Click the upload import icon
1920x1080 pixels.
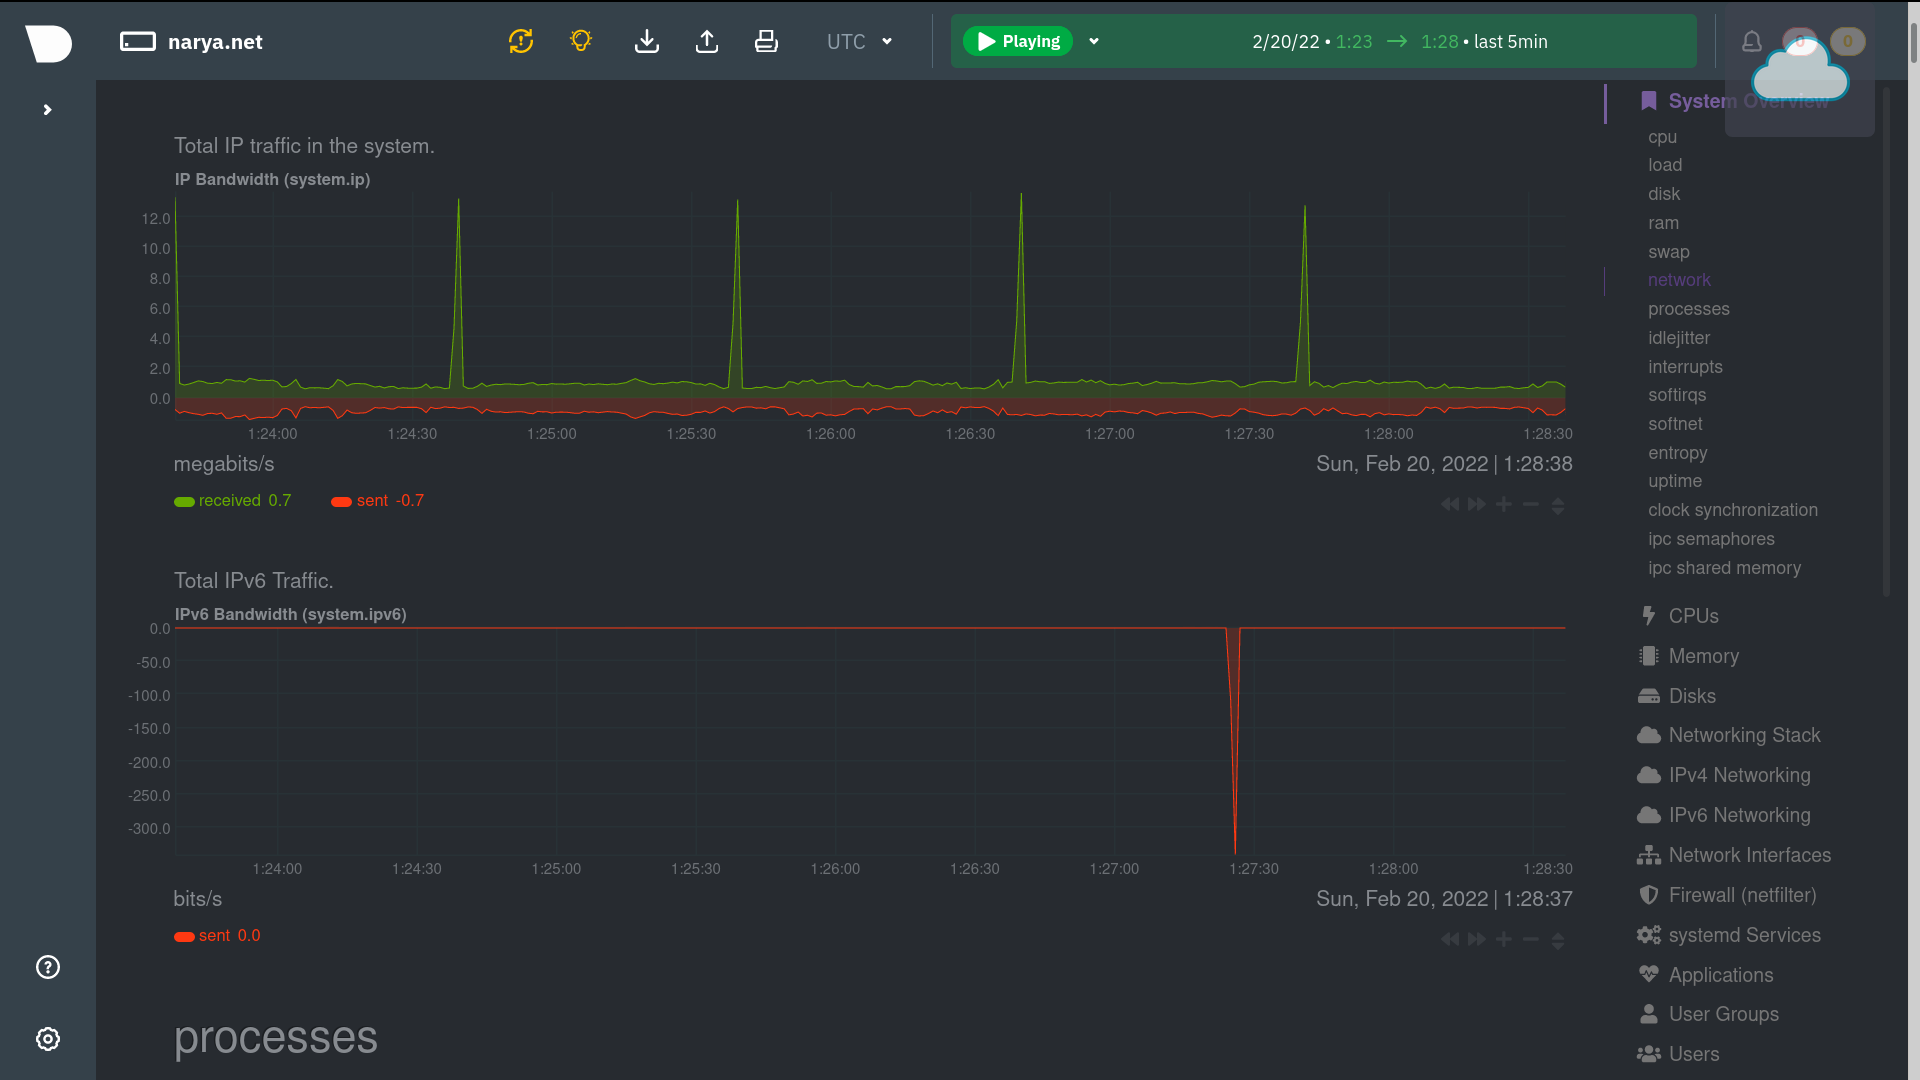(707, 41)
